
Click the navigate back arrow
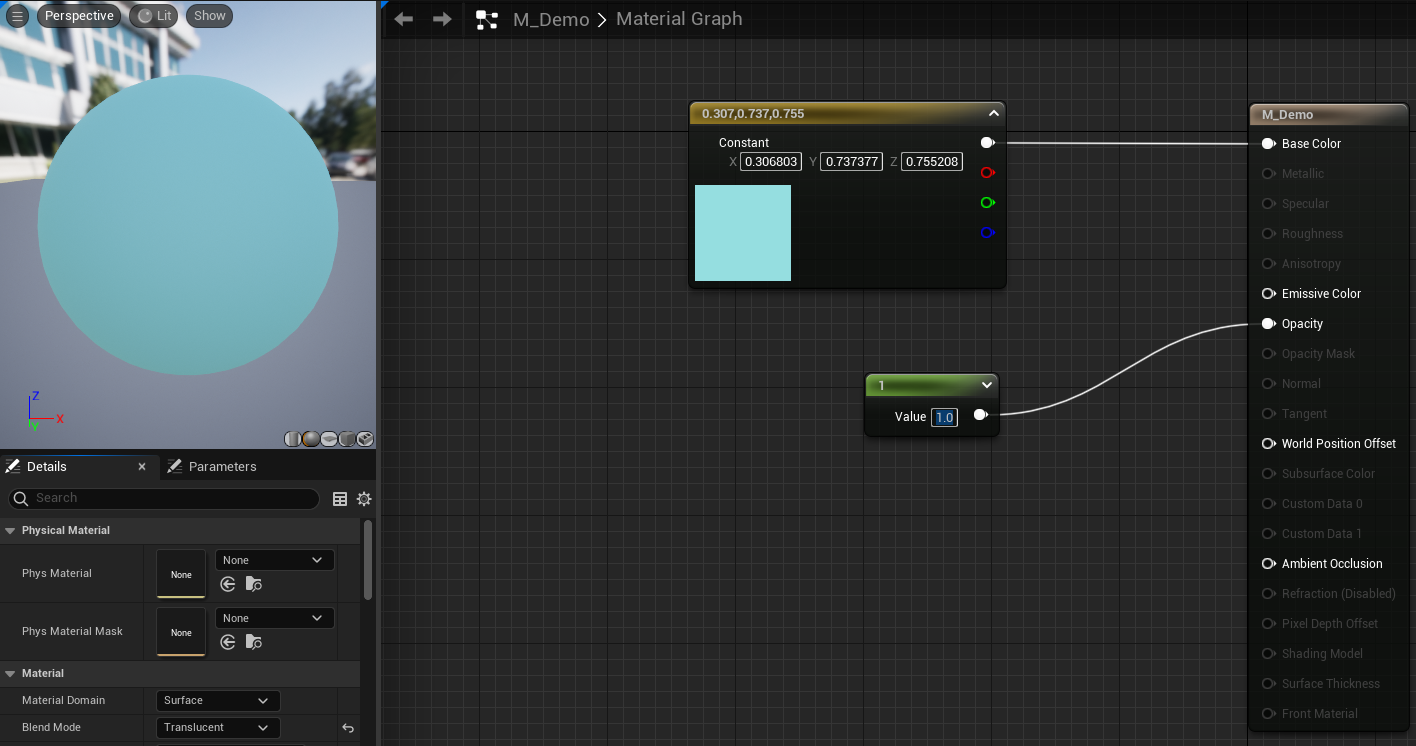click(404, 19)
